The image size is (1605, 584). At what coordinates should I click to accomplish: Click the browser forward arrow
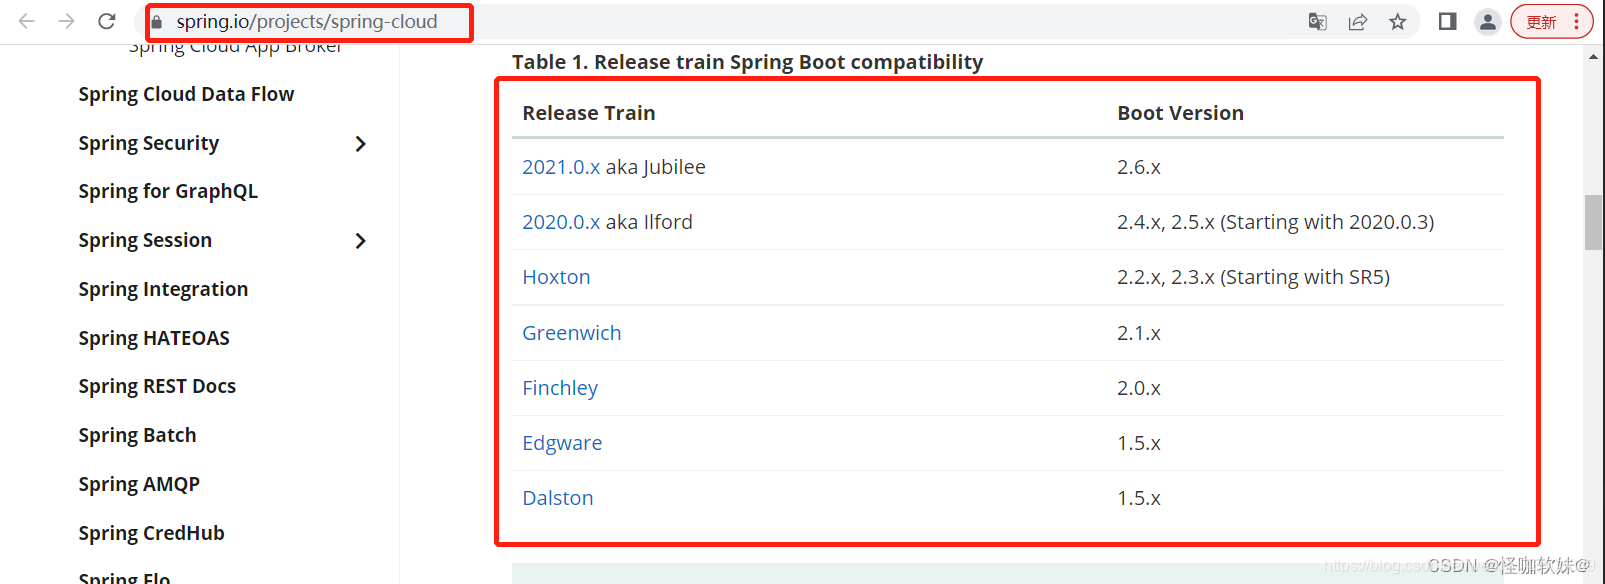(x=67, y=21)
